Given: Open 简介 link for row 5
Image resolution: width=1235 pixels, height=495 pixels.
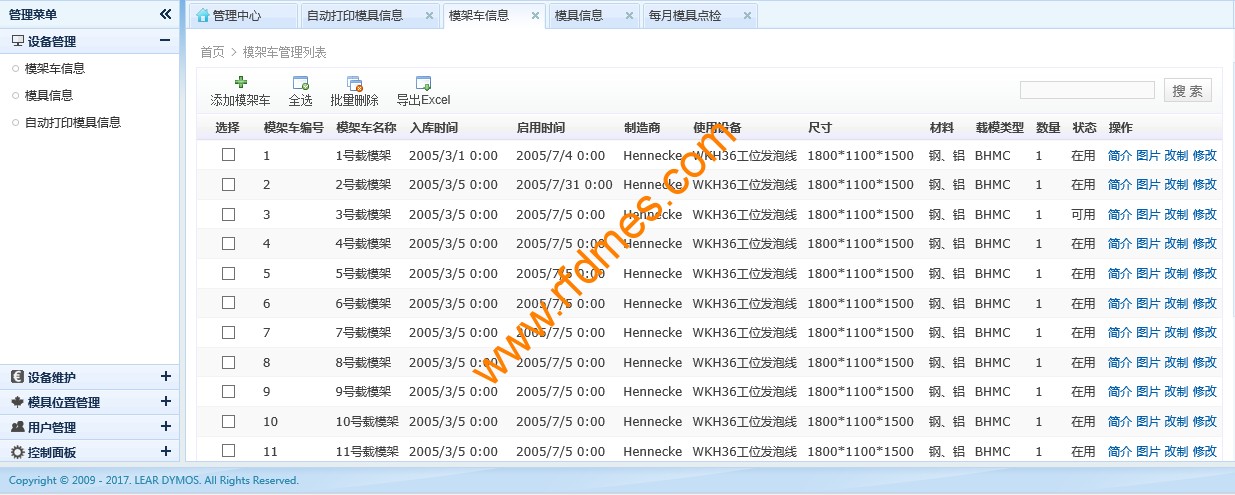Looking at the screenshot, I should coord(1120,273).
